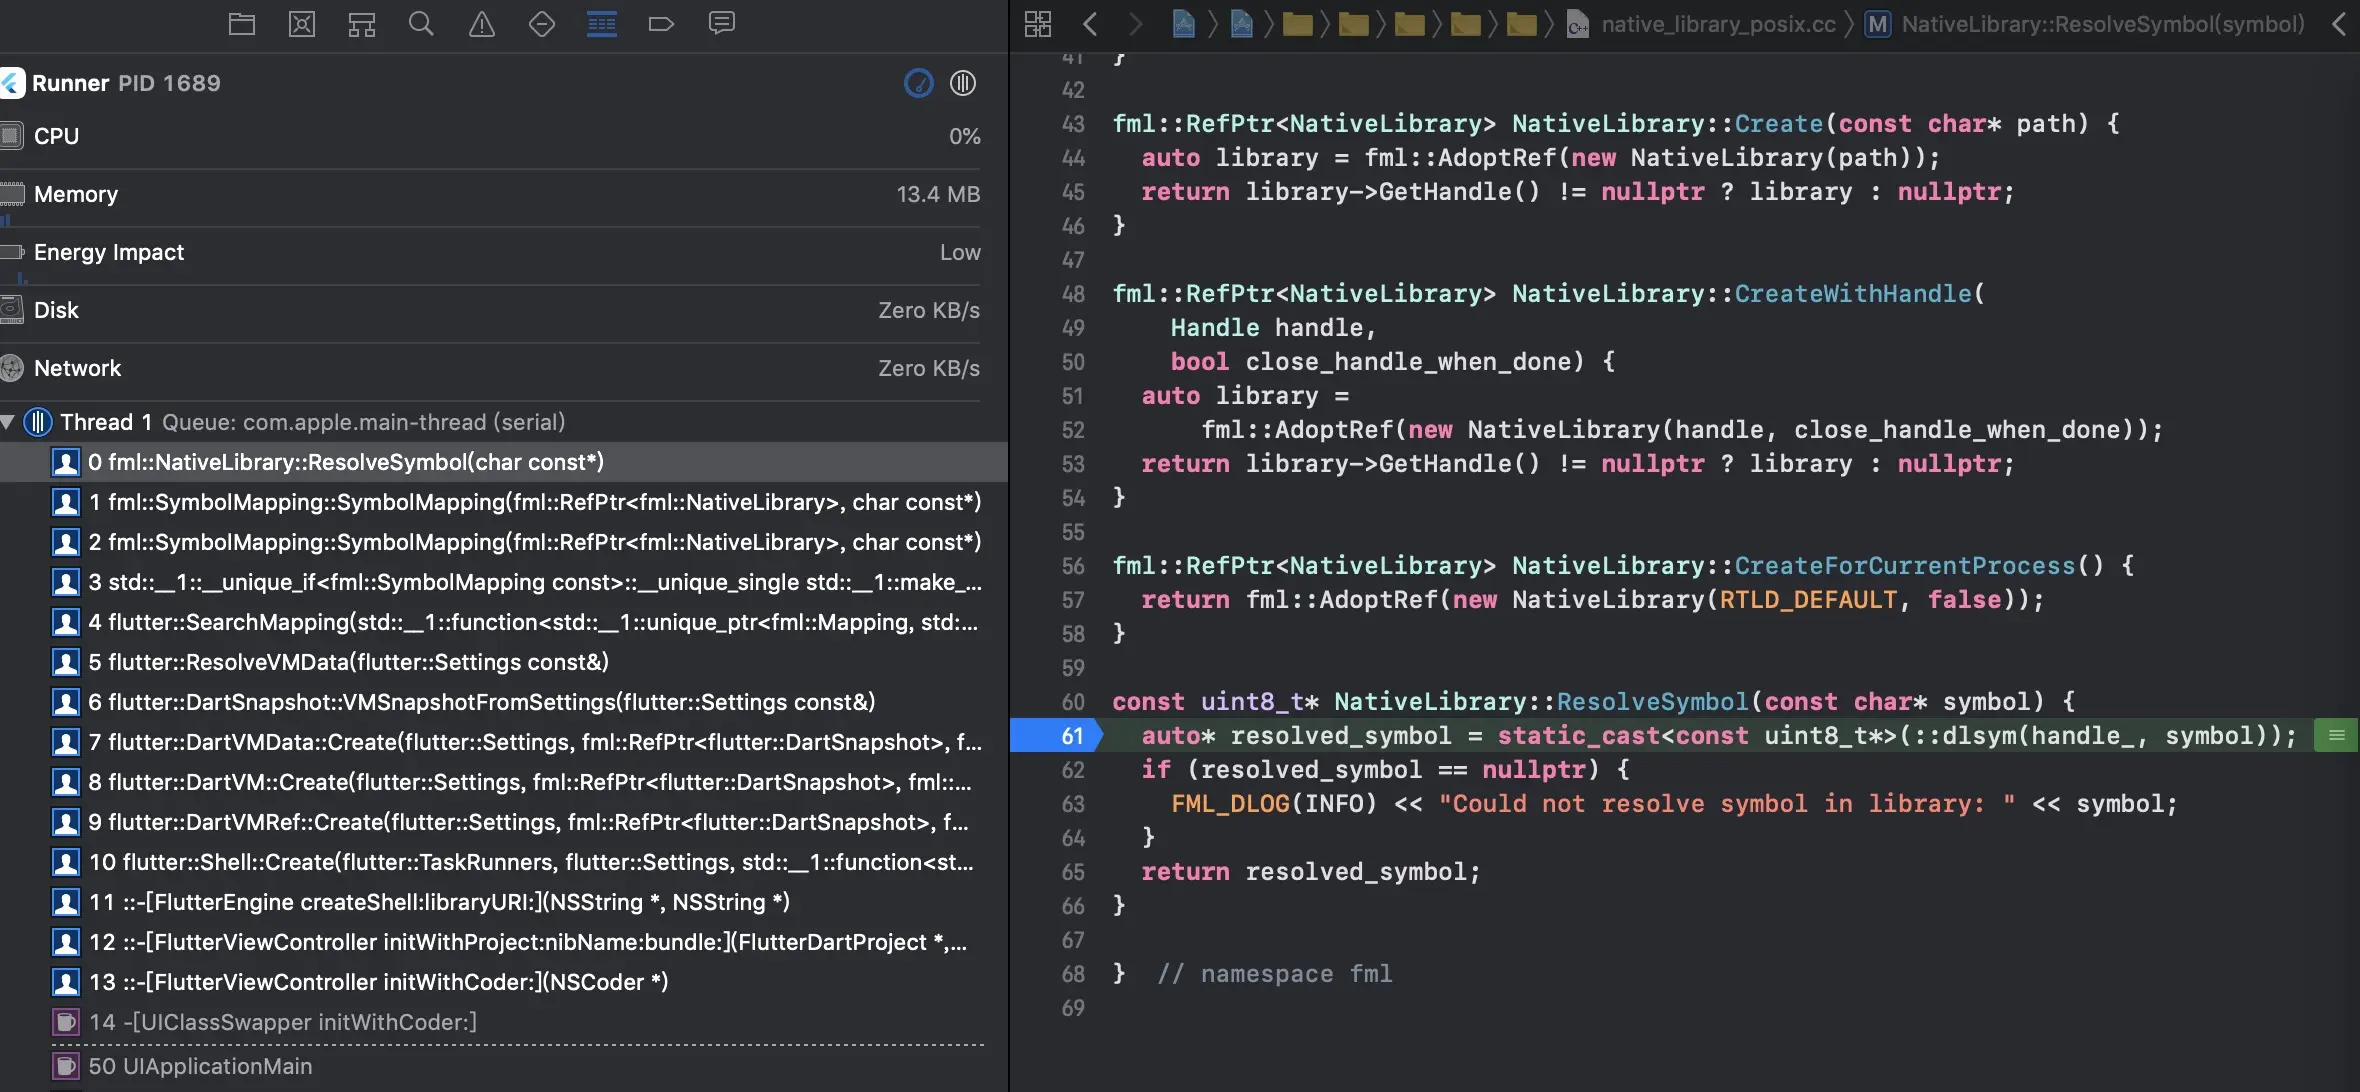Viewport: 2360px width, 1092px height.
Task: Click the blue gauge icon beside Runner
Action: click(919, 83)
